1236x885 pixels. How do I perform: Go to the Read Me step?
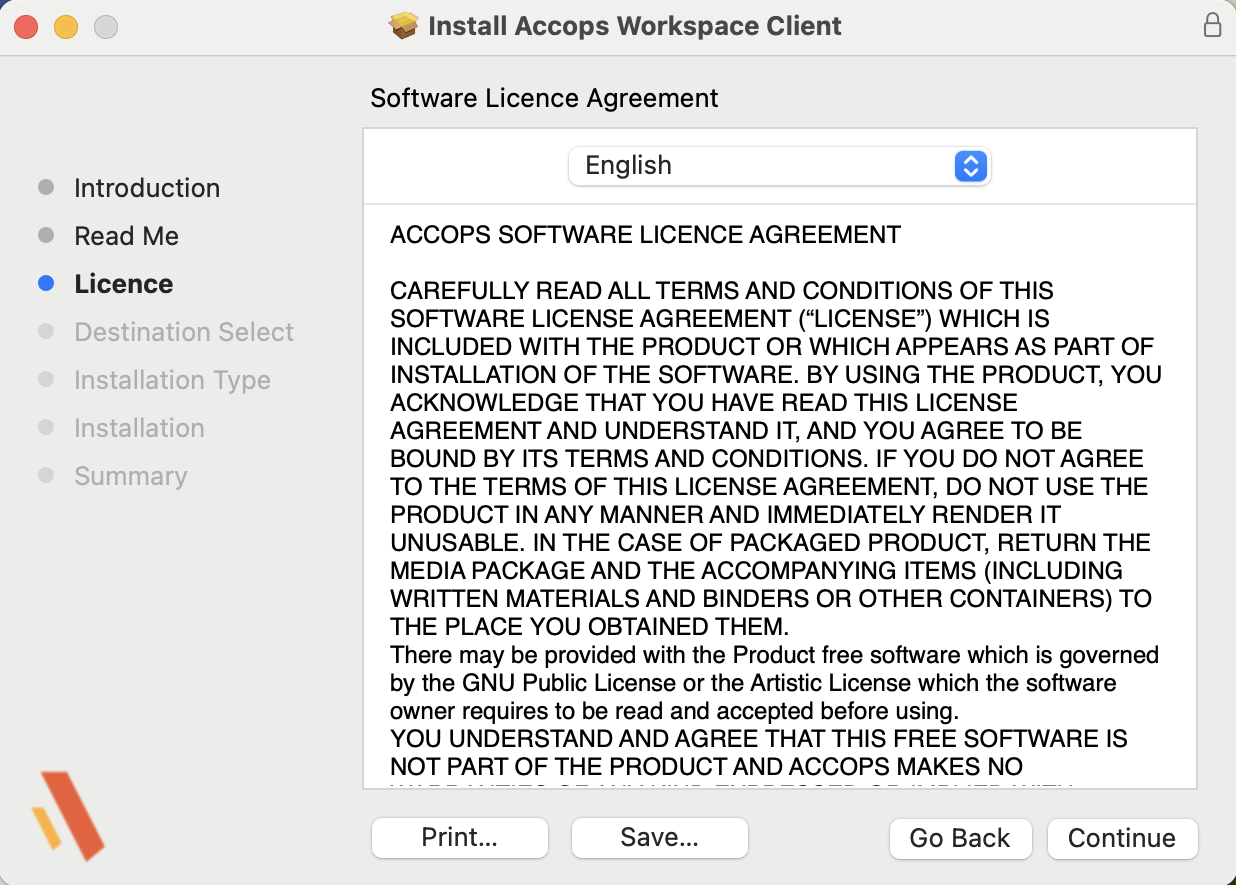[x=126, y=236]
